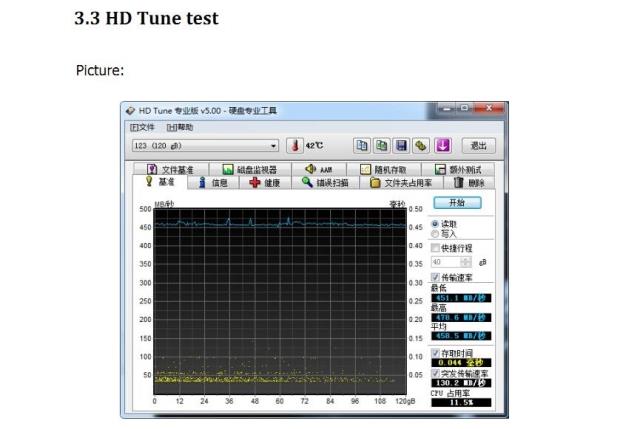Click the short stroke size spinner arrows

(x=466, y=262)
